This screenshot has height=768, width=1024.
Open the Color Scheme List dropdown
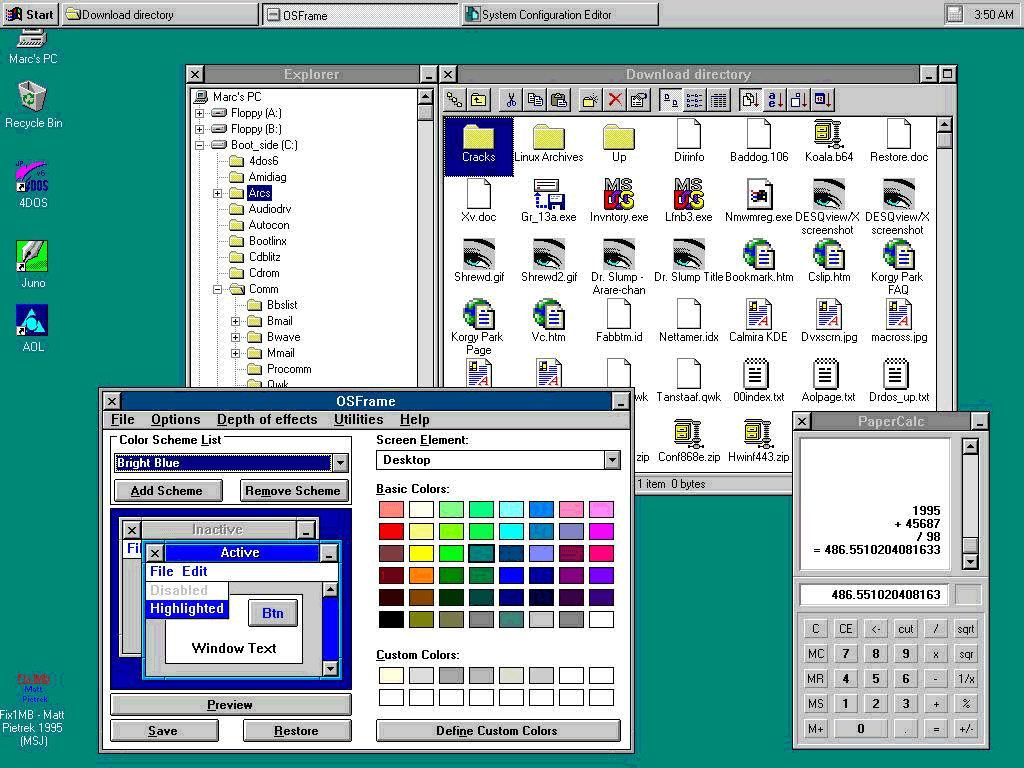pyautogui.click(x=339, y=463)
